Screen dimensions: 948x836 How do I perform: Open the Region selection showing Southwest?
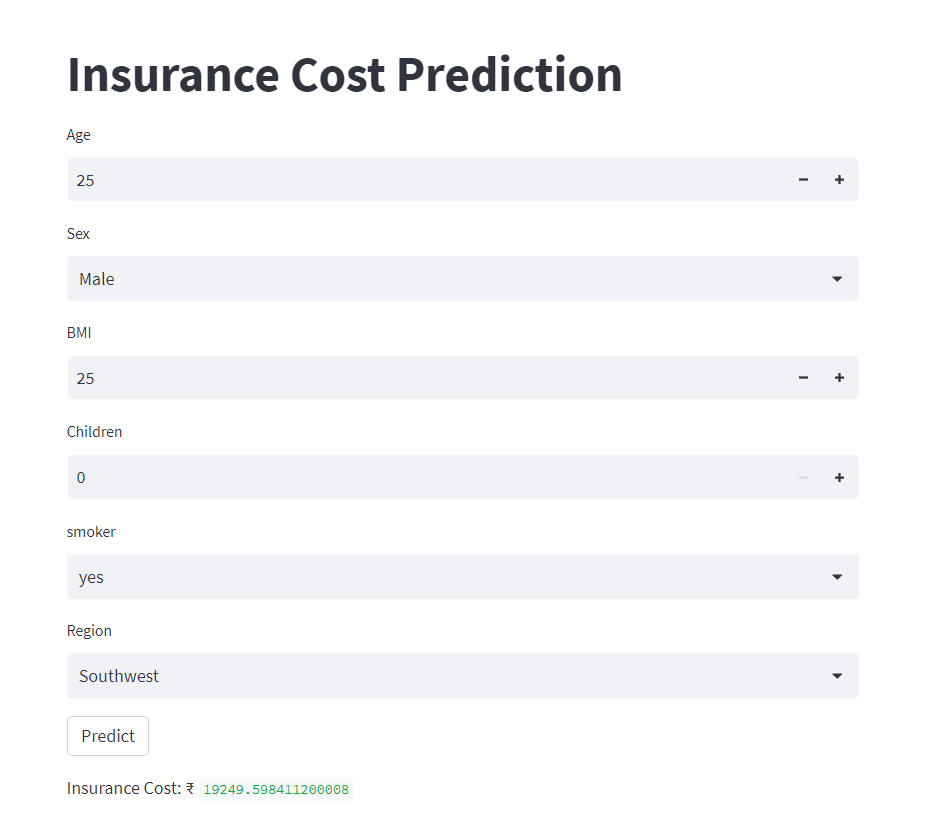click(400, 675)
